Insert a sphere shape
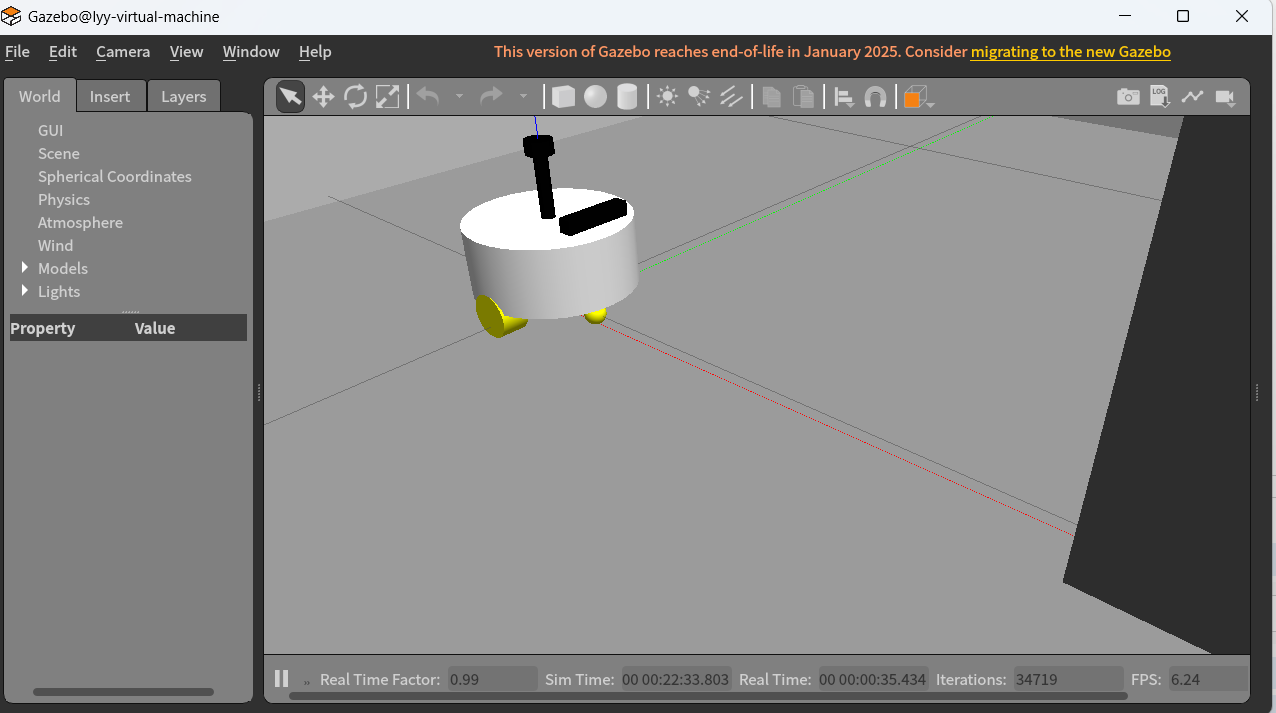 [595, 97]
